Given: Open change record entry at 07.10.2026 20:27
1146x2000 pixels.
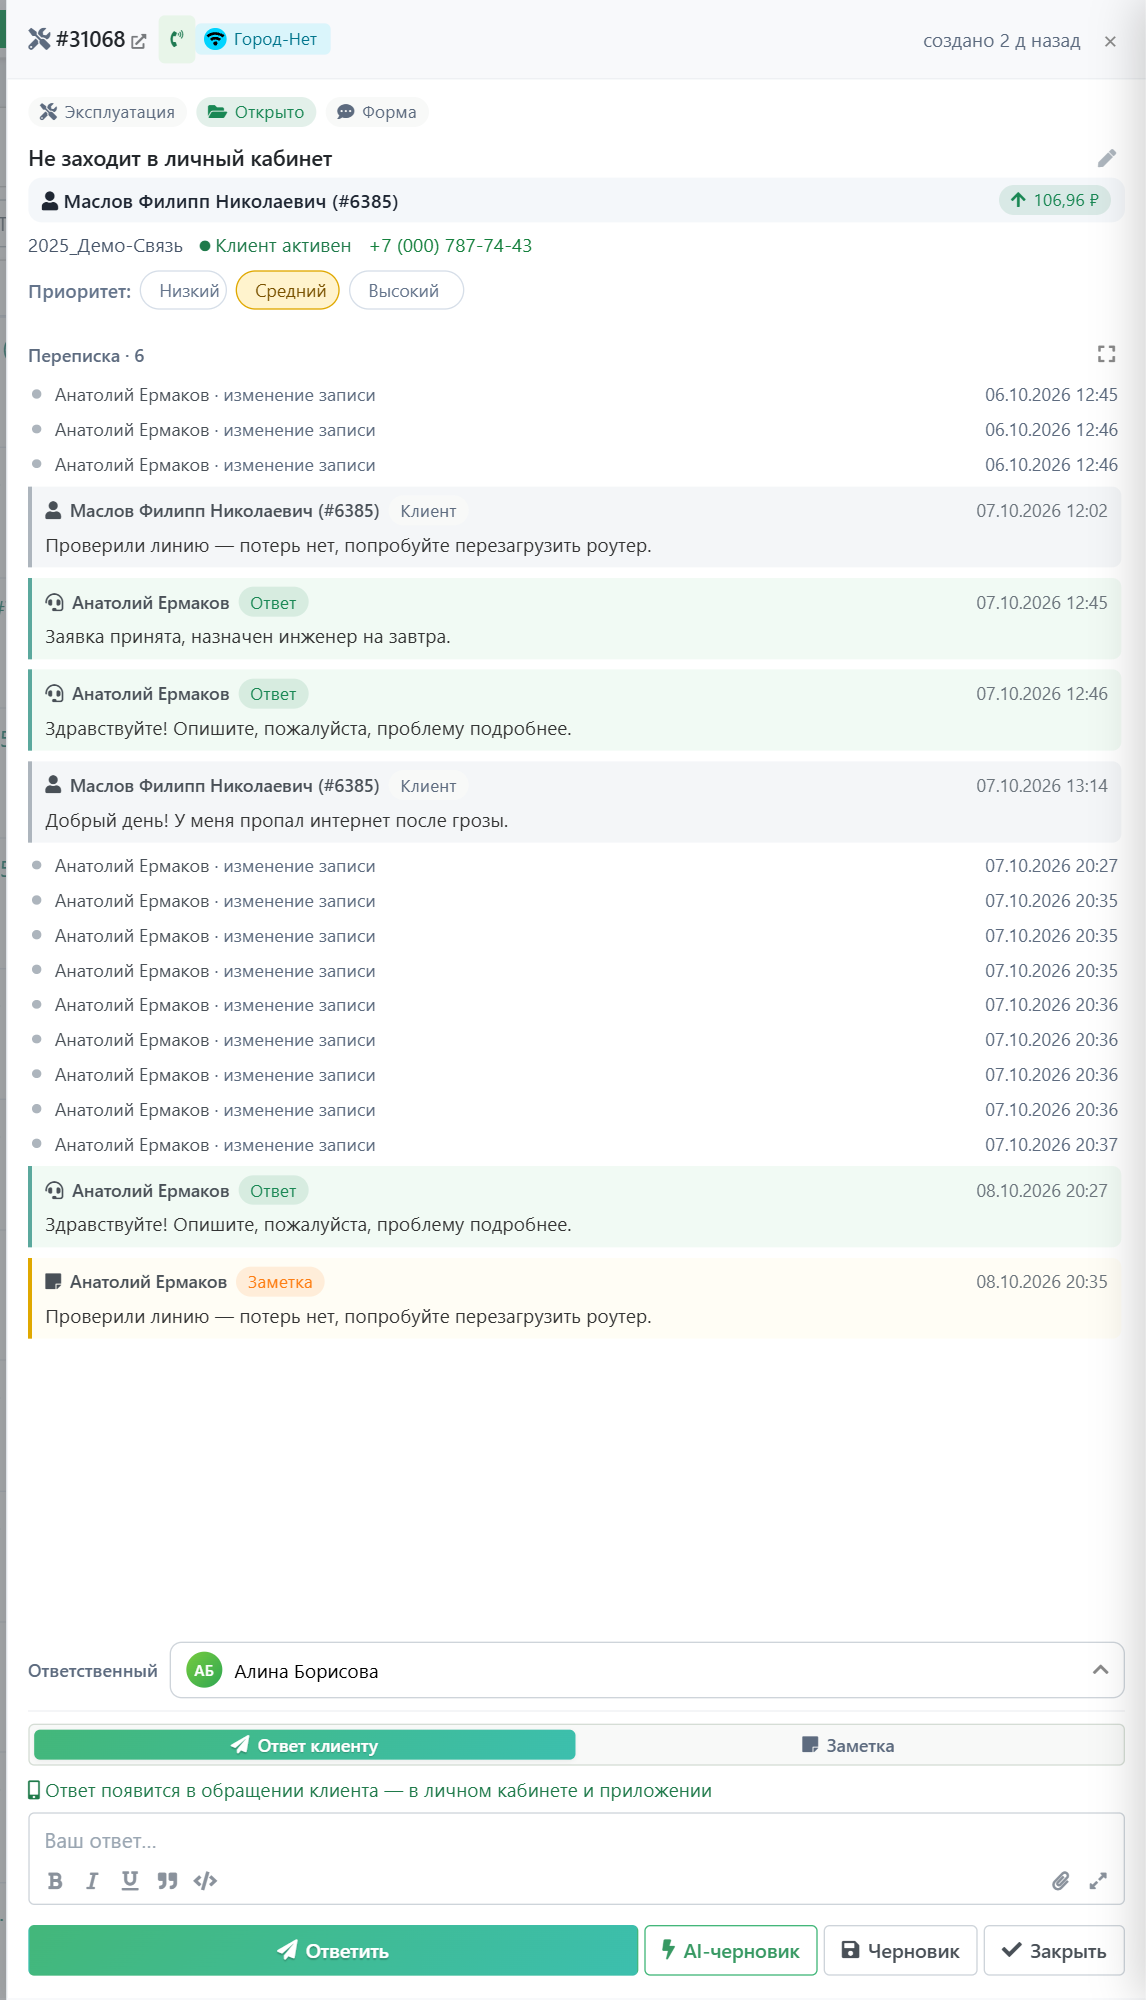Looking at the screenshot, I should click(x=574, y=866).
